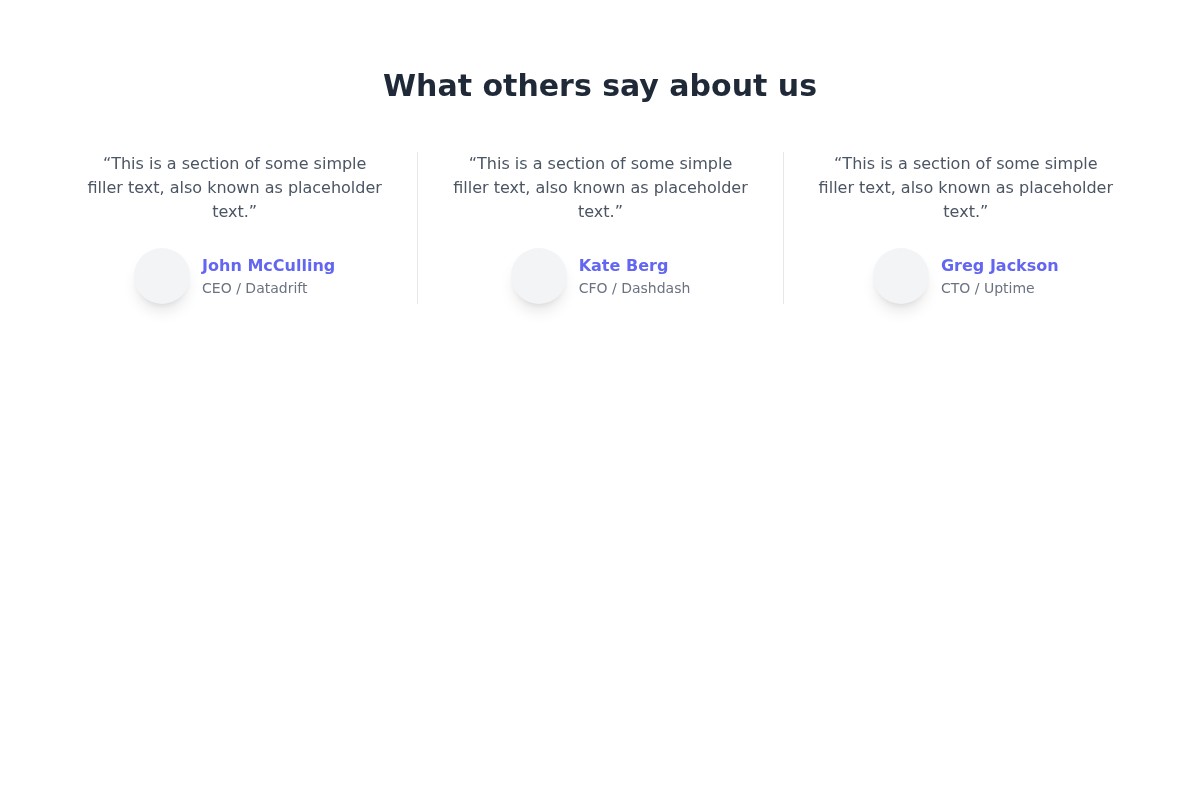This screenshot has height=800, width=1200.
Task: Open the Kate Berg name link
Action: coord(623,266)
